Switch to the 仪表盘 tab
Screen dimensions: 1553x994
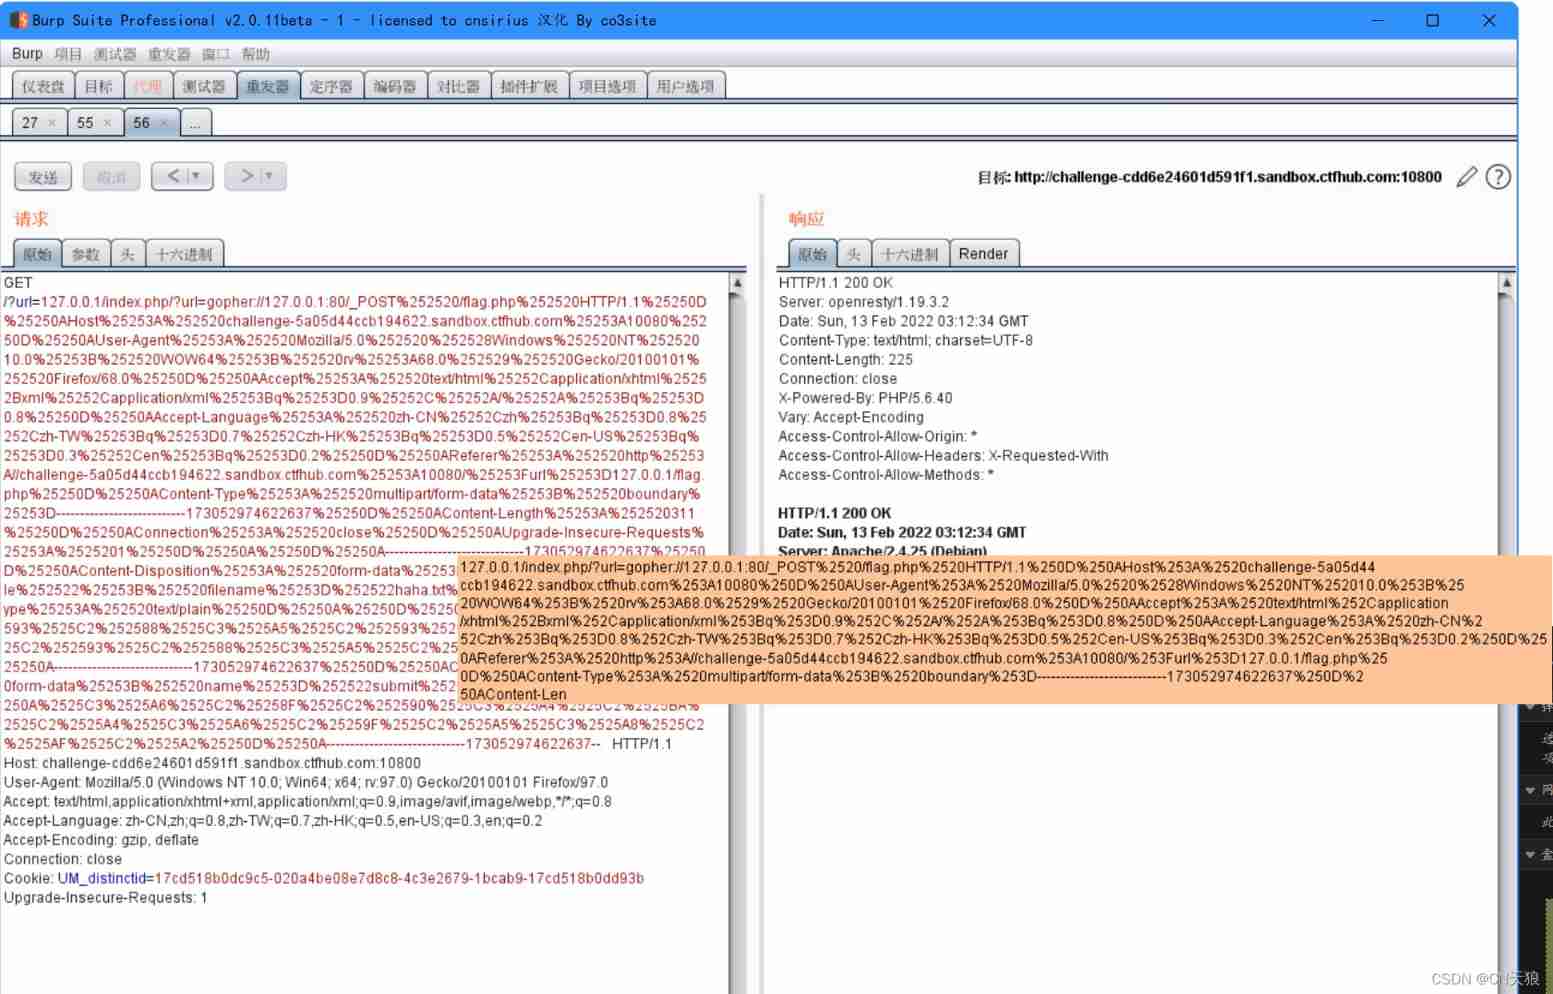43,86
